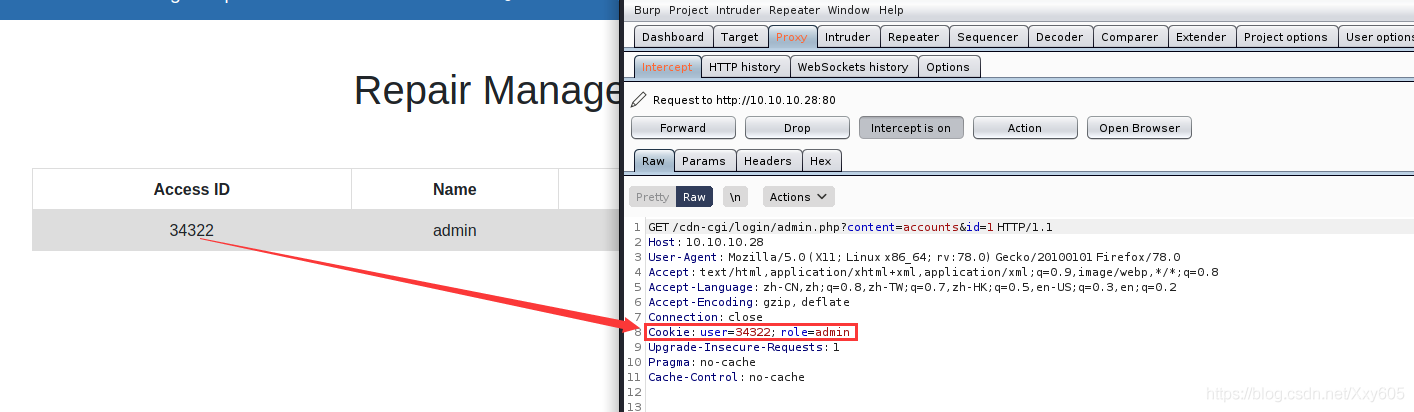Click the 'Request to http://10.10.10.28:80' label
This screenshot has width=1414, height=412.
[x=744, y=100]
